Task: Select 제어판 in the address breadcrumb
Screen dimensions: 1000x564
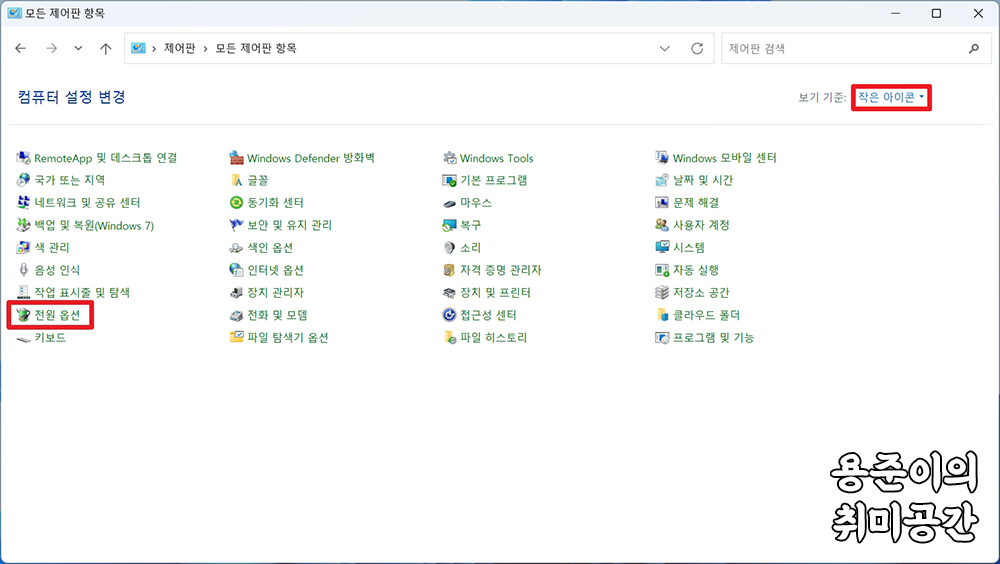Action: [179, 48]
